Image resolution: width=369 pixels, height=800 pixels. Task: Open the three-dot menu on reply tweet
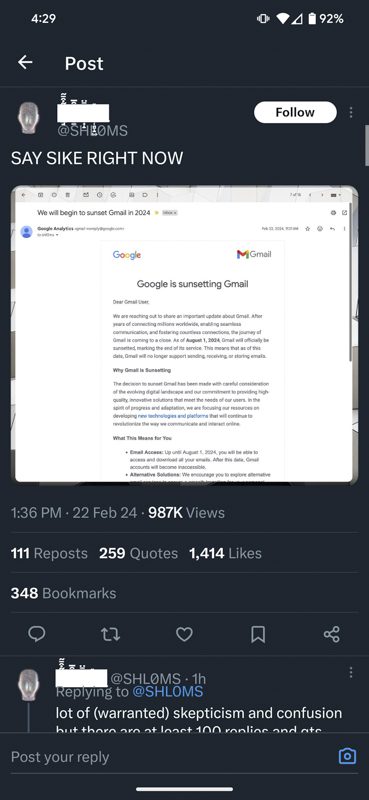[351, 672]
